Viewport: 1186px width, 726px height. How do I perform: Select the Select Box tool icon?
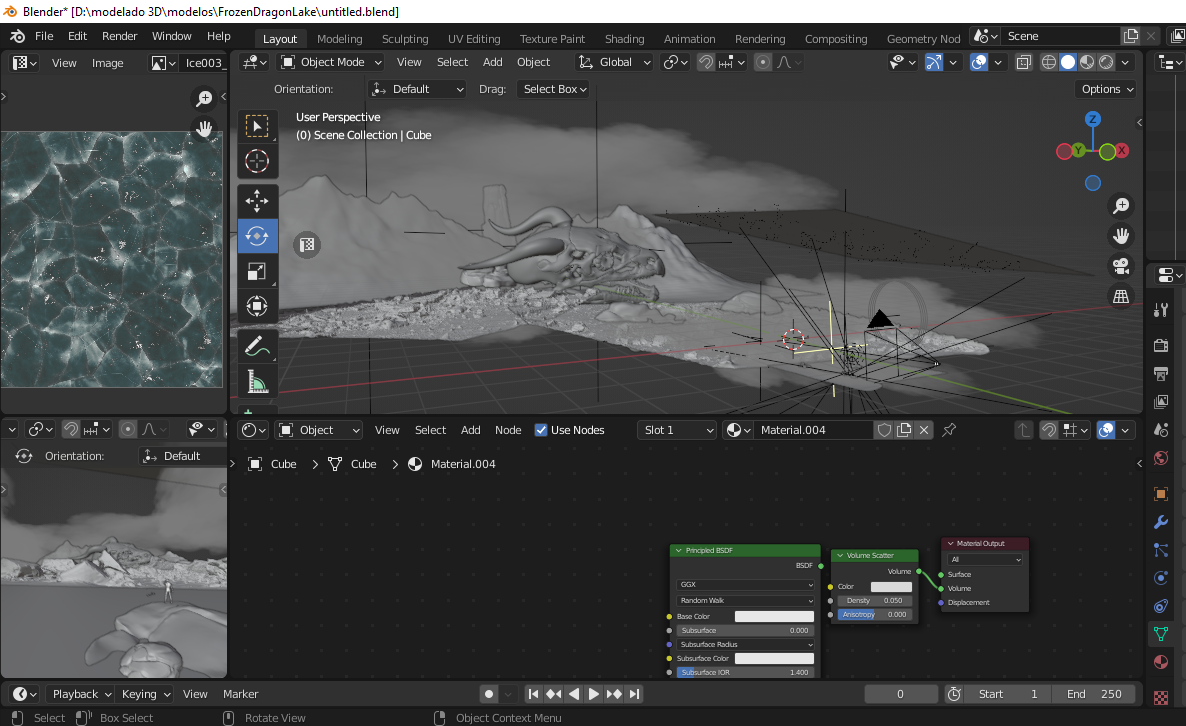click(x=257, y=126)
